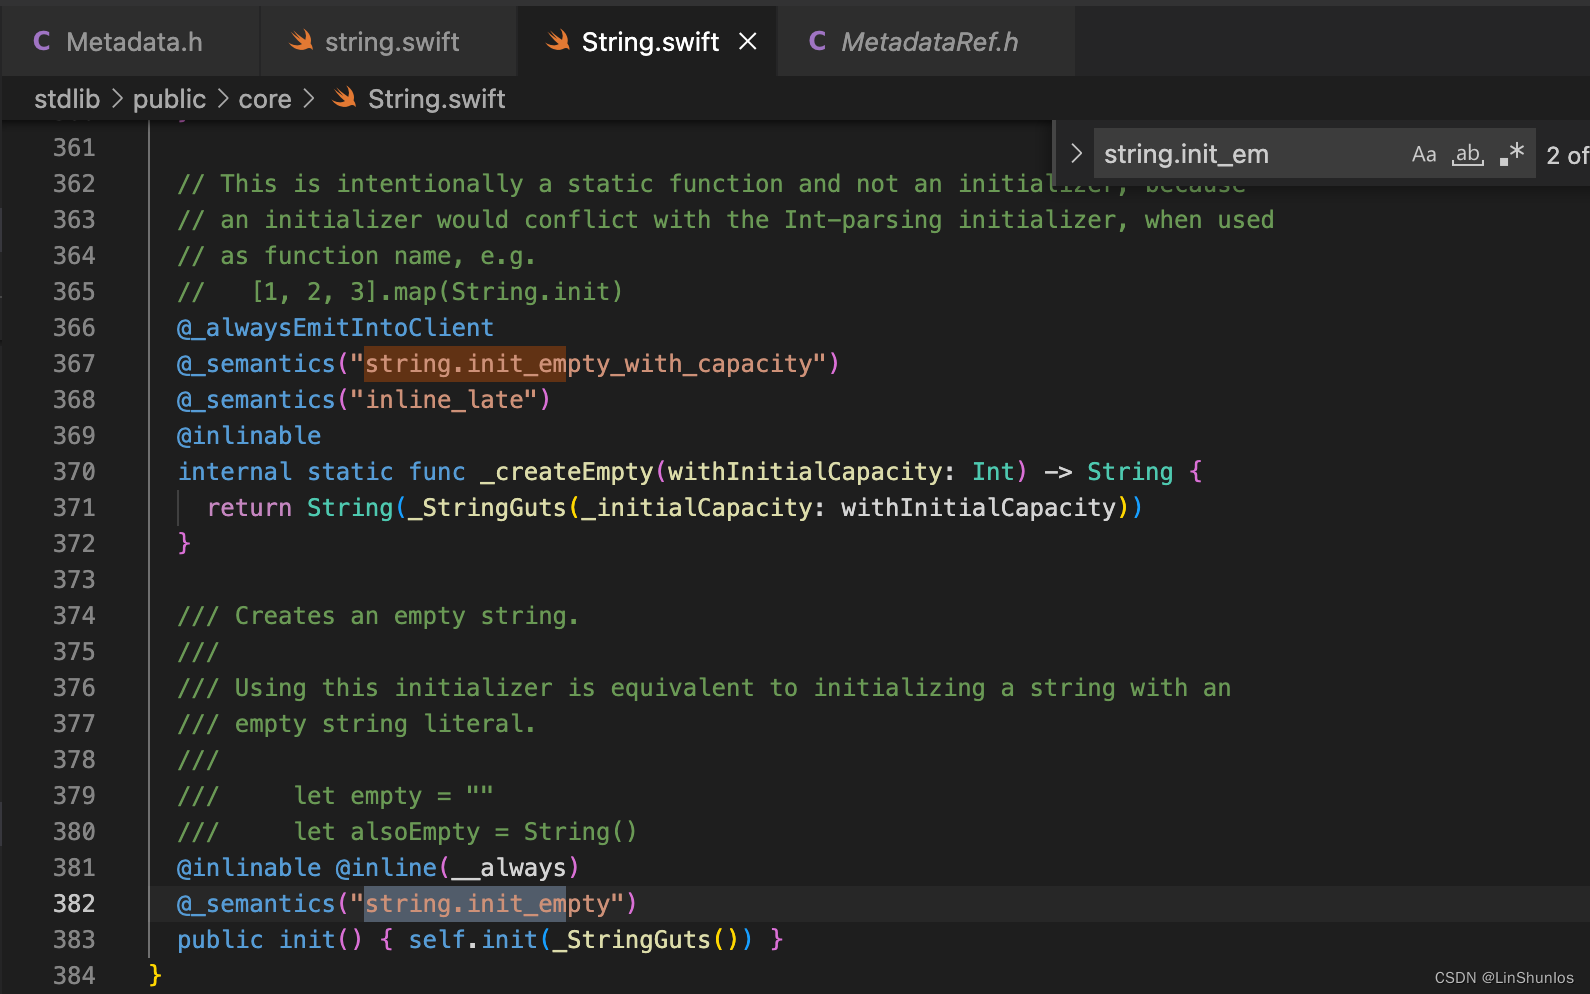The image size is (1590, 994).
Task: Switch to the Metadata.h tab
Action: [x=130, y=41]
